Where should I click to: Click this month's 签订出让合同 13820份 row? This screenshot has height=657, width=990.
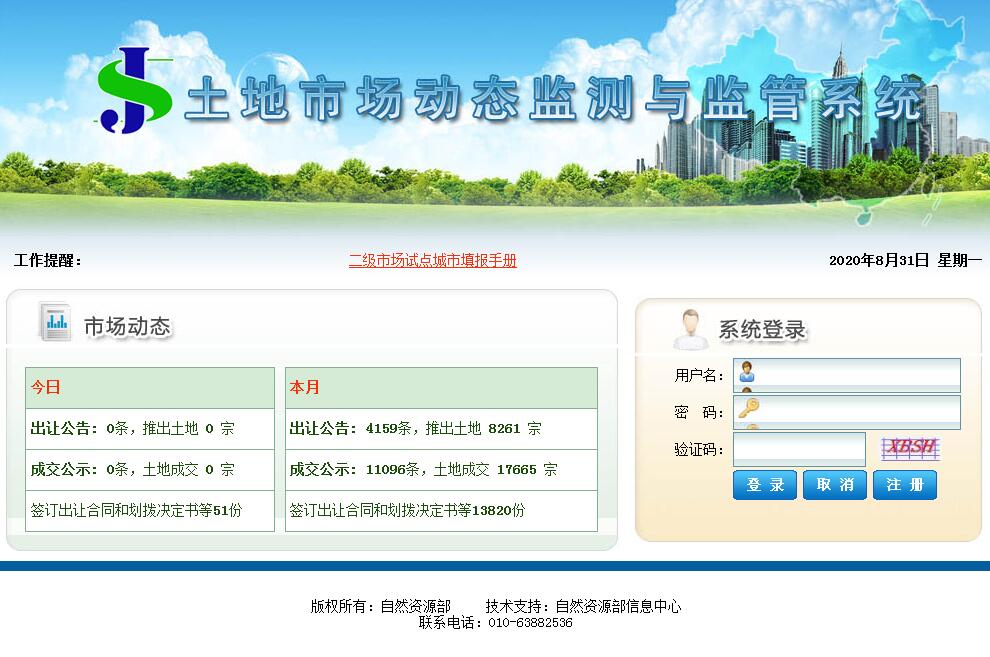pos(440,511)
